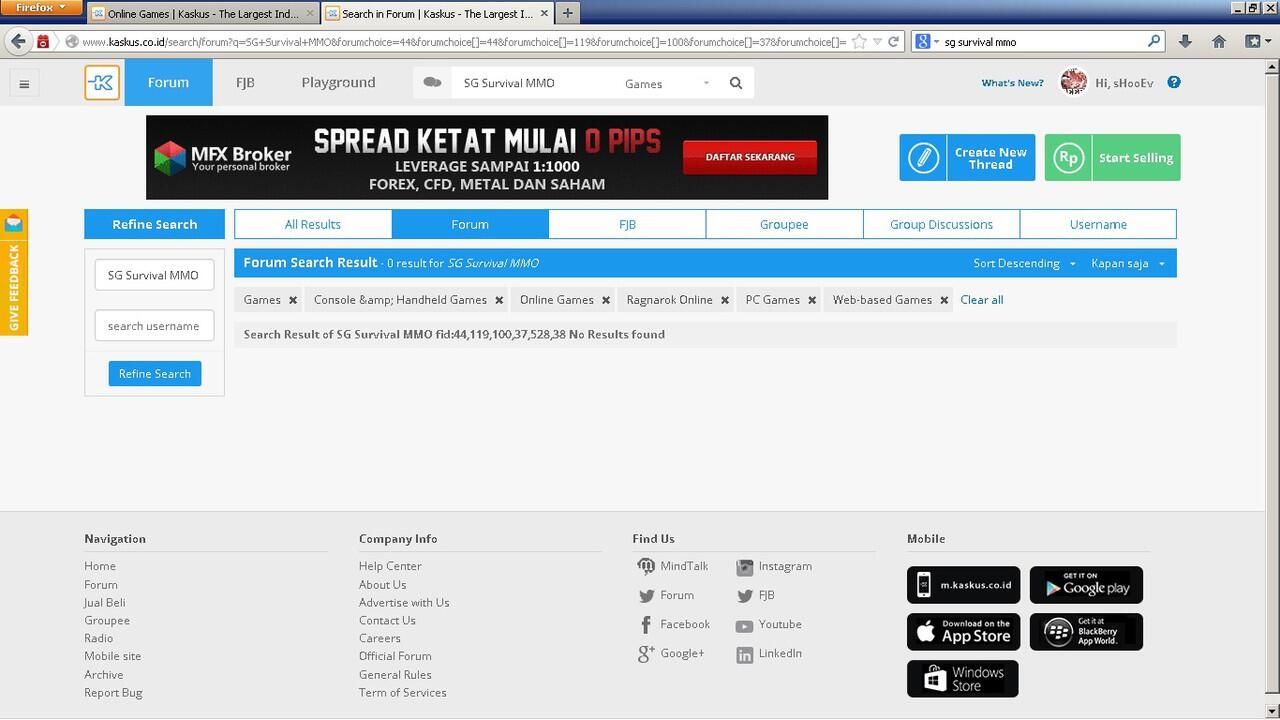Switch to the Username results tab
The image size is (1280, 720).
click(x=1098, y=224)
